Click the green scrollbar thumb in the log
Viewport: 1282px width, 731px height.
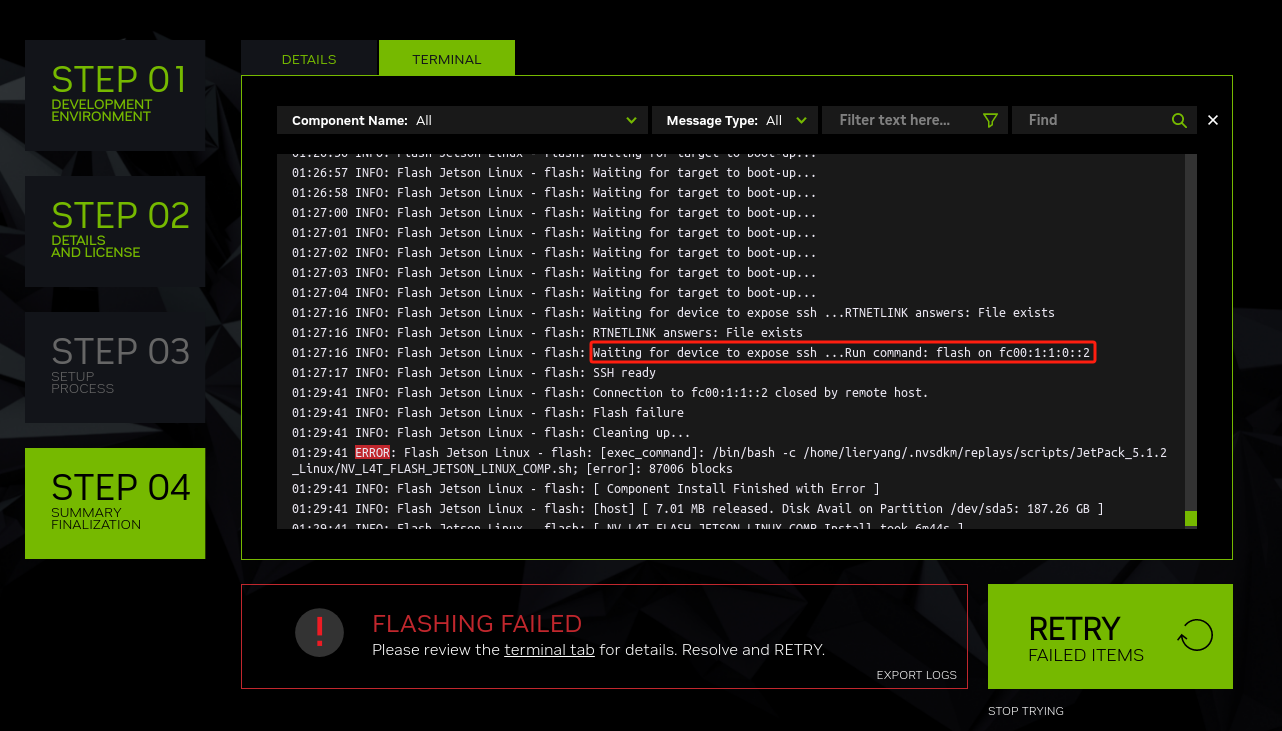(x=1191, y=519)
